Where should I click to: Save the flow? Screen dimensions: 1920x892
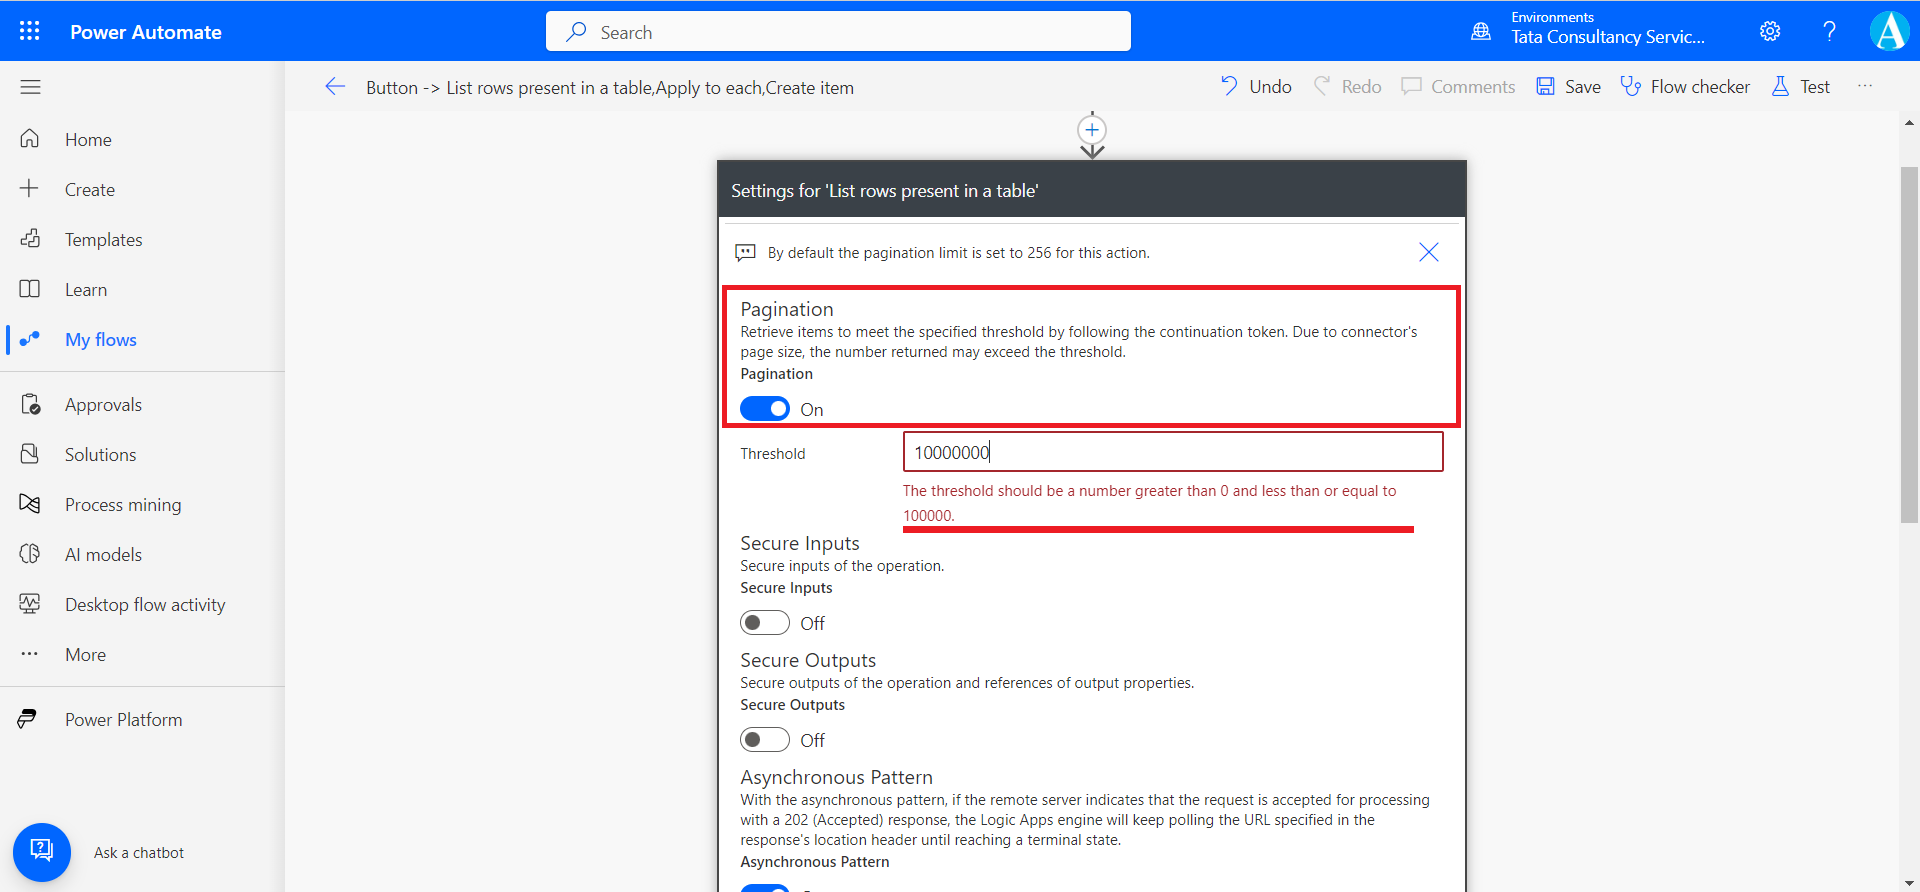point(1568,87)
